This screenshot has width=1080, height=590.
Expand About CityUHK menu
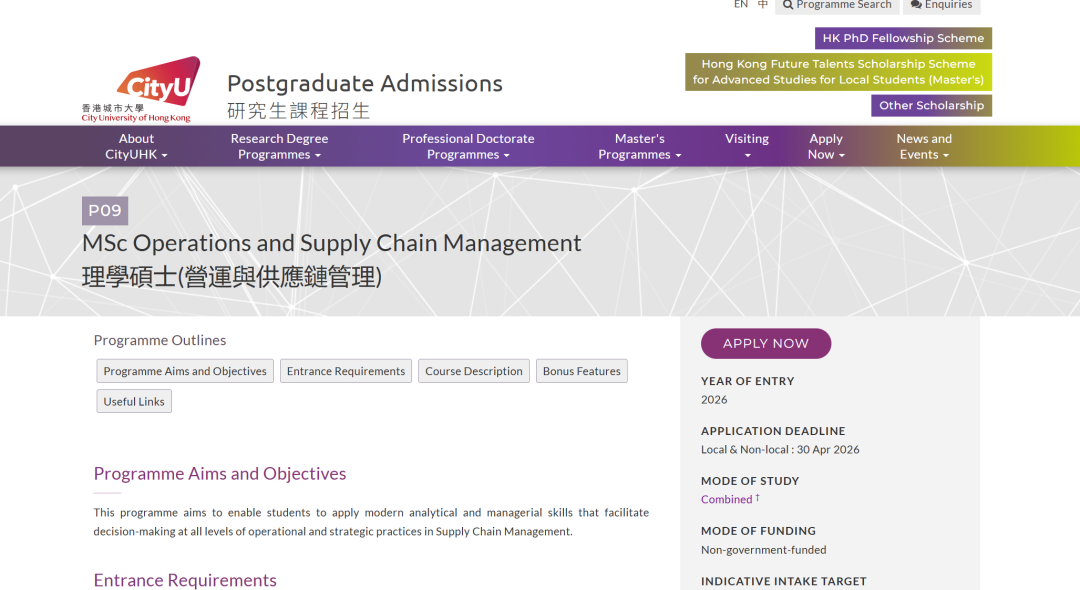click(136, 146)
